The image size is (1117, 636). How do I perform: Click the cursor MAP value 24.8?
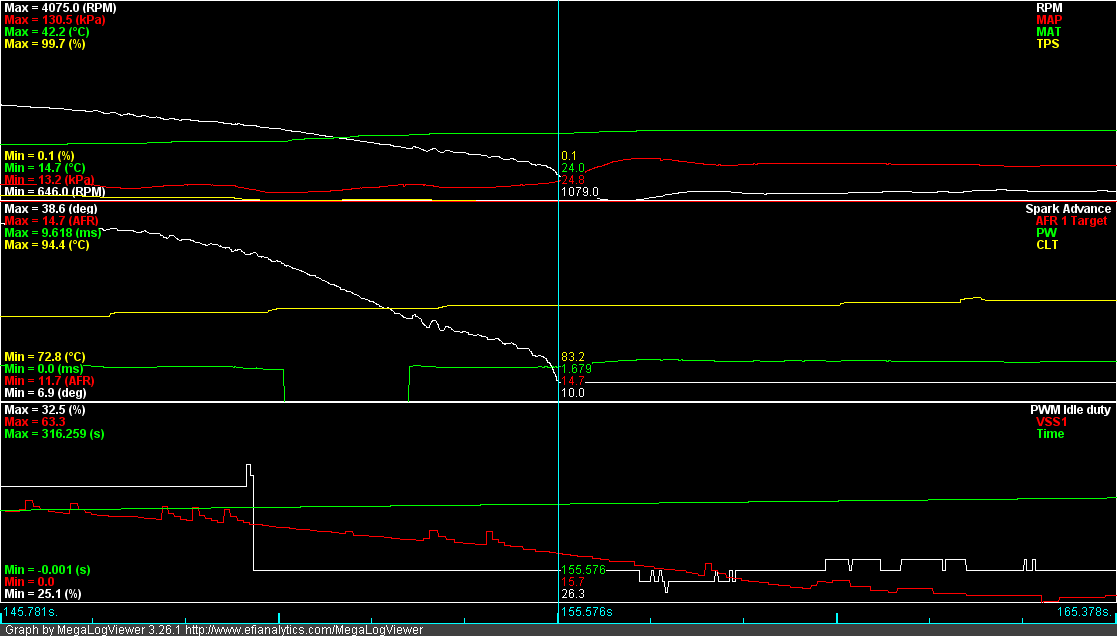click(x=573, y=180)
